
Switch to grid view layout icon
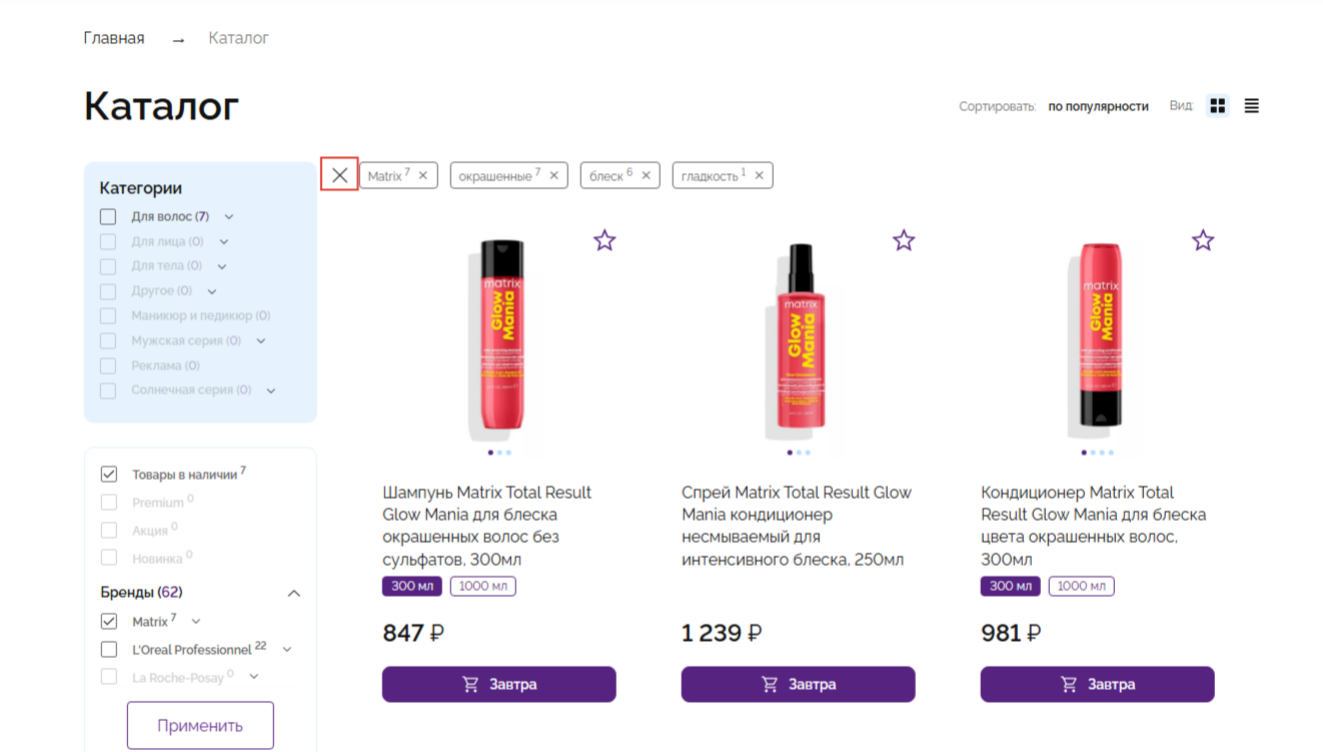pyautogui.click(x=1217, y=106)
